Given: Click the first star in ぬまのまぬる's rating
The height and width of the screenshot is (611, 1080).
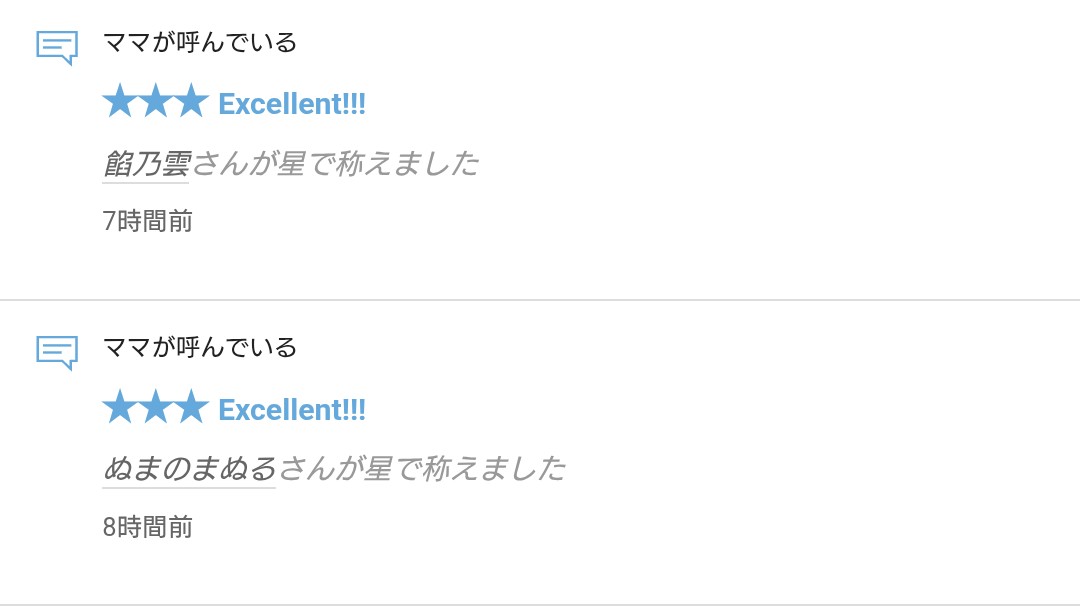Looking at the screenshot, I should point(121,406).
